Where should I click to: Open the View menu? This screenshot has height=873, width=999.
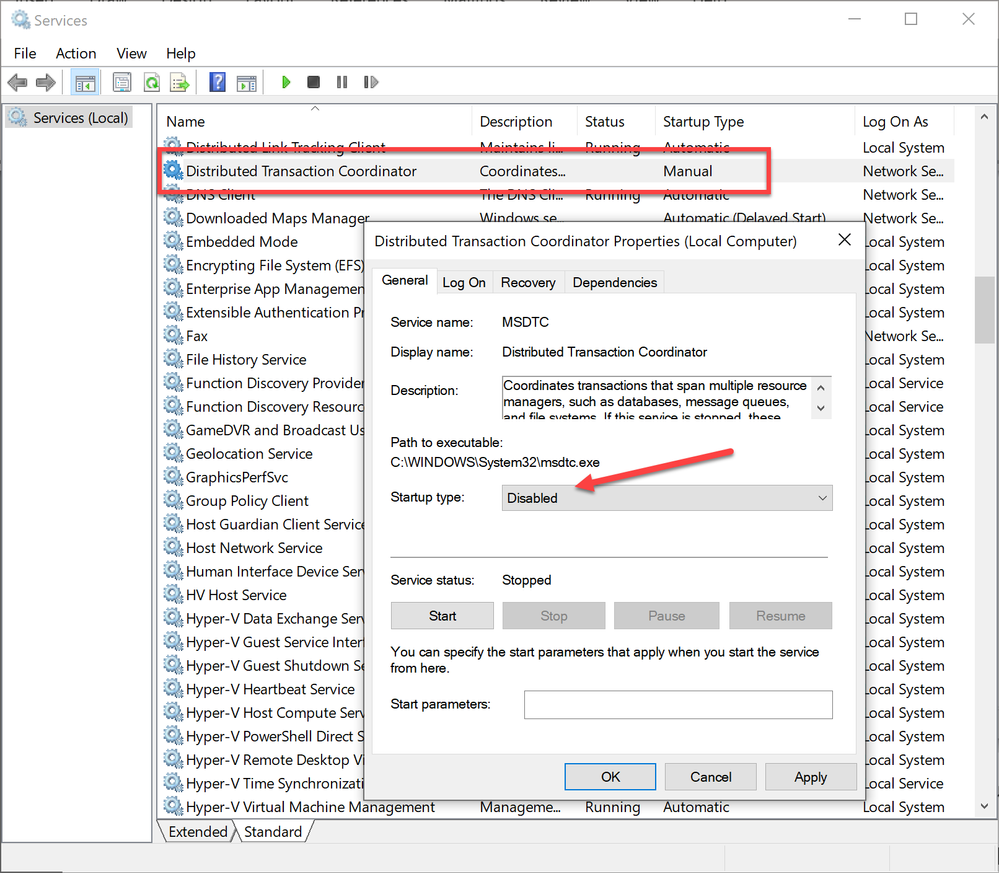[x=131, y=54]
